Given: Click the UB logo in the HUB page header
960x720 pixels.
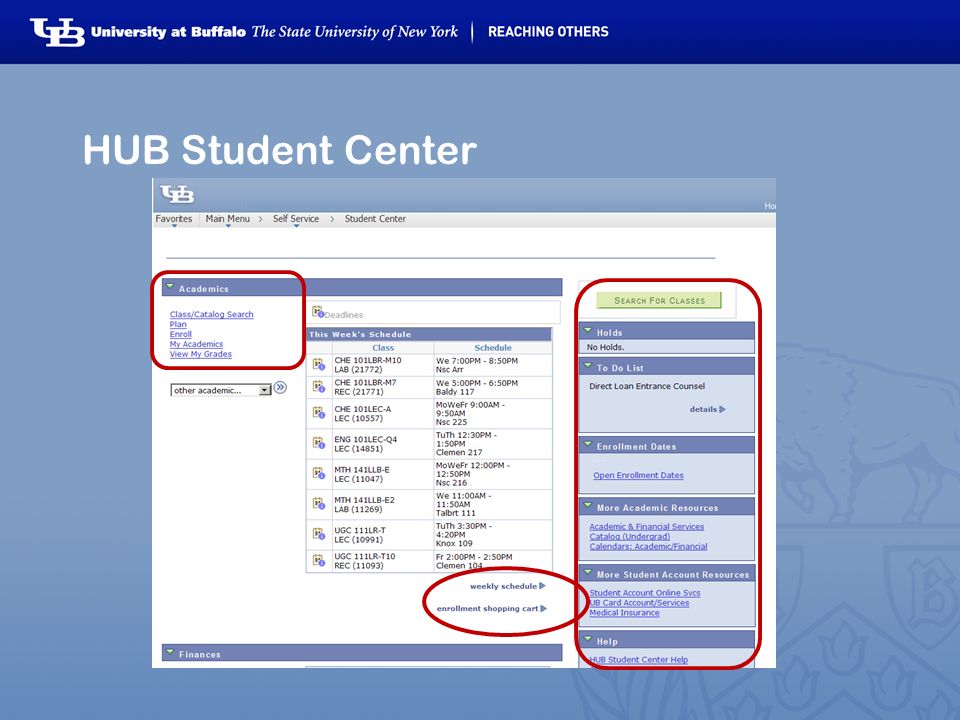Looking at the screenshot, I should 177,194.
